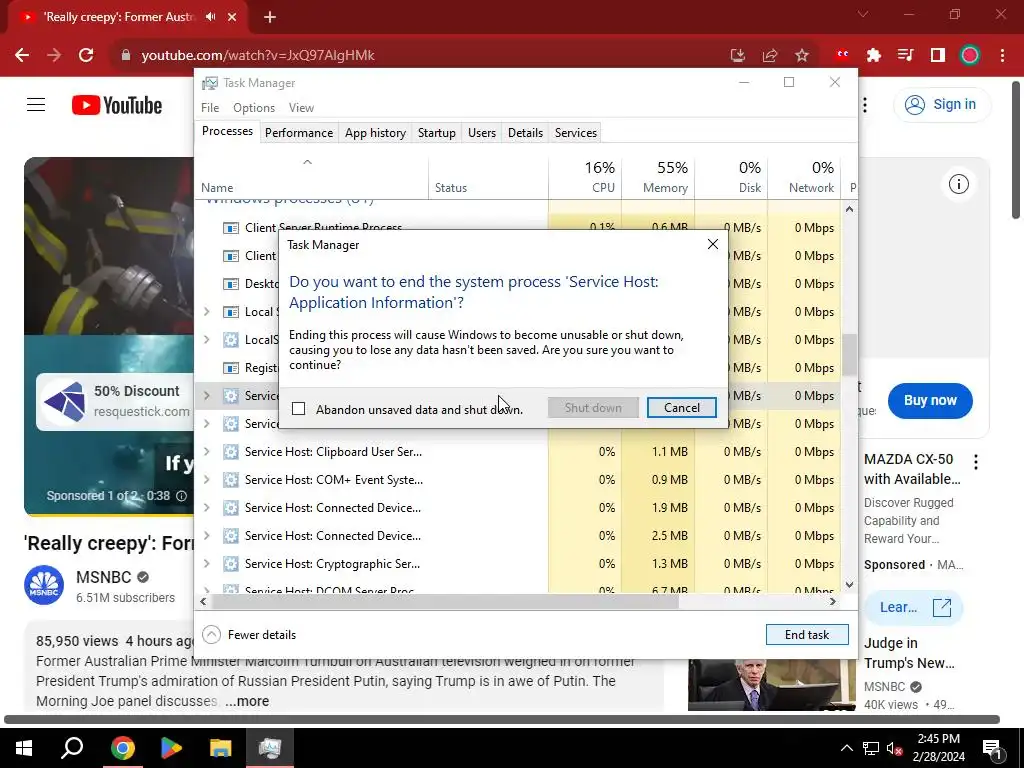Reload the YouTube page
The height and width of the screenshot is (768, 1024).
[86, 56]
